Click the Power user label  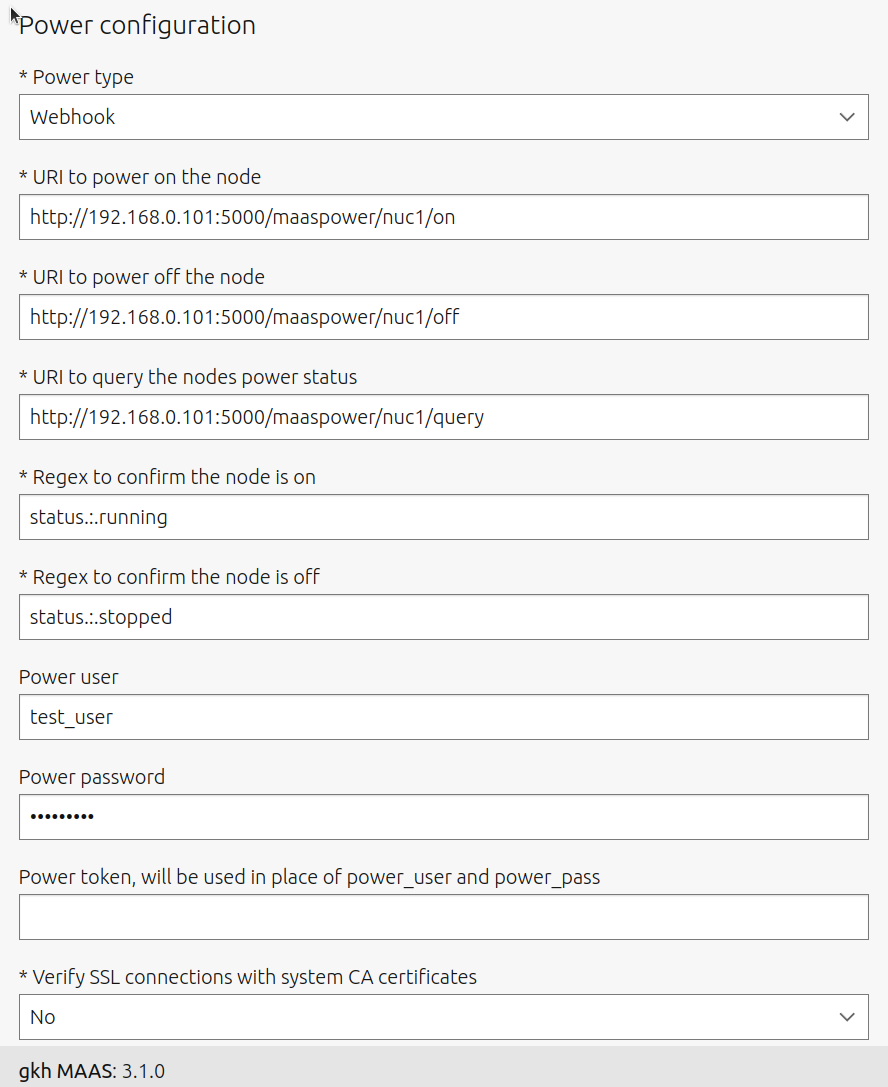click(68, 677)
